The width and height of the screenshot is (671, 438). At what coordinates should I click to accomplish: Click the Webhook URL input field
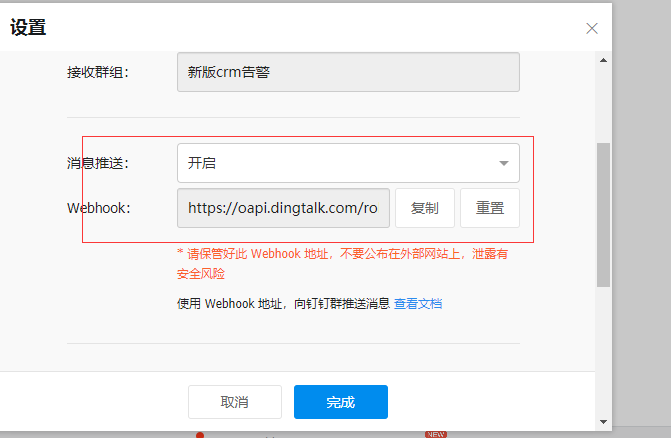283,208
